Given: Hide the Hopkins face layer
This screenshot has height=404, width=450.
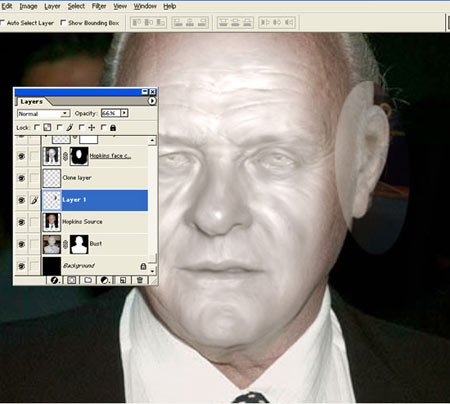Looking at the screenshot, I should point(21,156).
